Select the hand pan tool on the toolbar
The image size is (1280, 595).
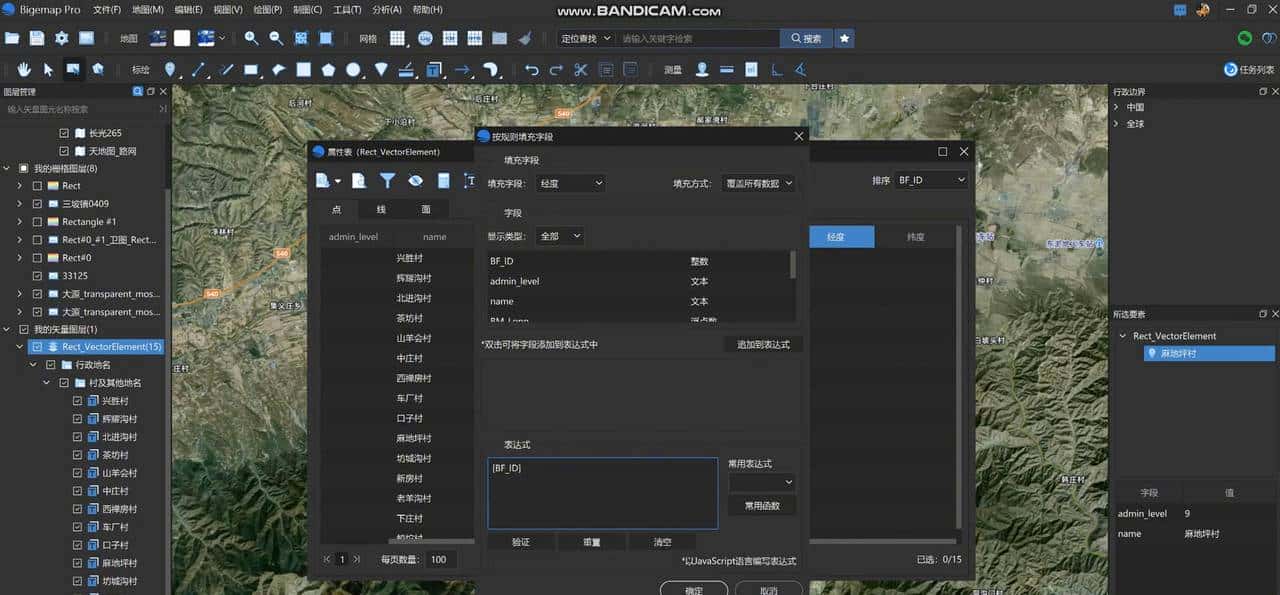tap(24, 69)
